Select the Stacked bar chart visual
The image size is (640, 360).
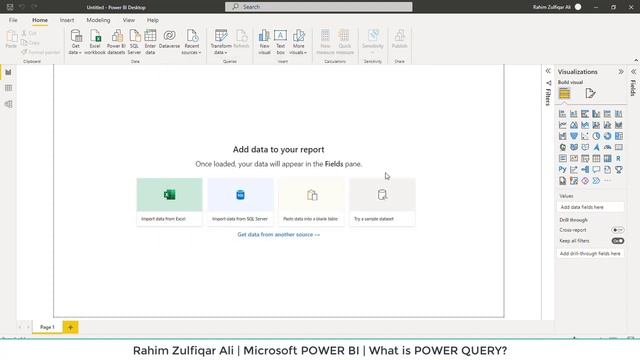point(562,113)
